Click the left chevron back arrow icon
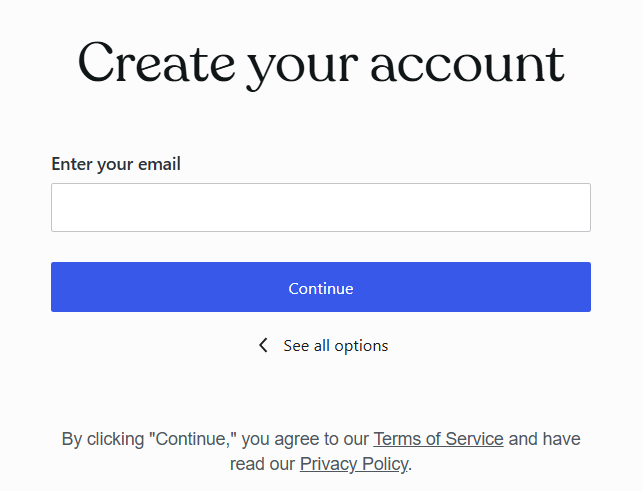The height and width of the screenshot is (491, 642). (263, 346)
